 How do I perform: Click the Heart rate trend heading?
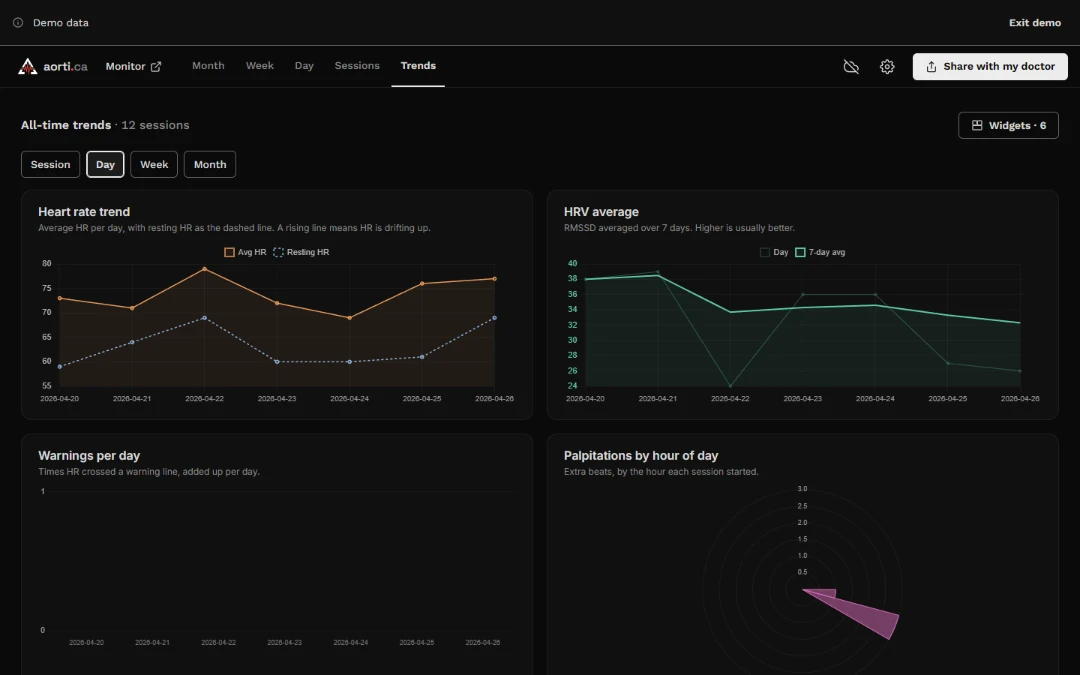click(x=84, y=211)
